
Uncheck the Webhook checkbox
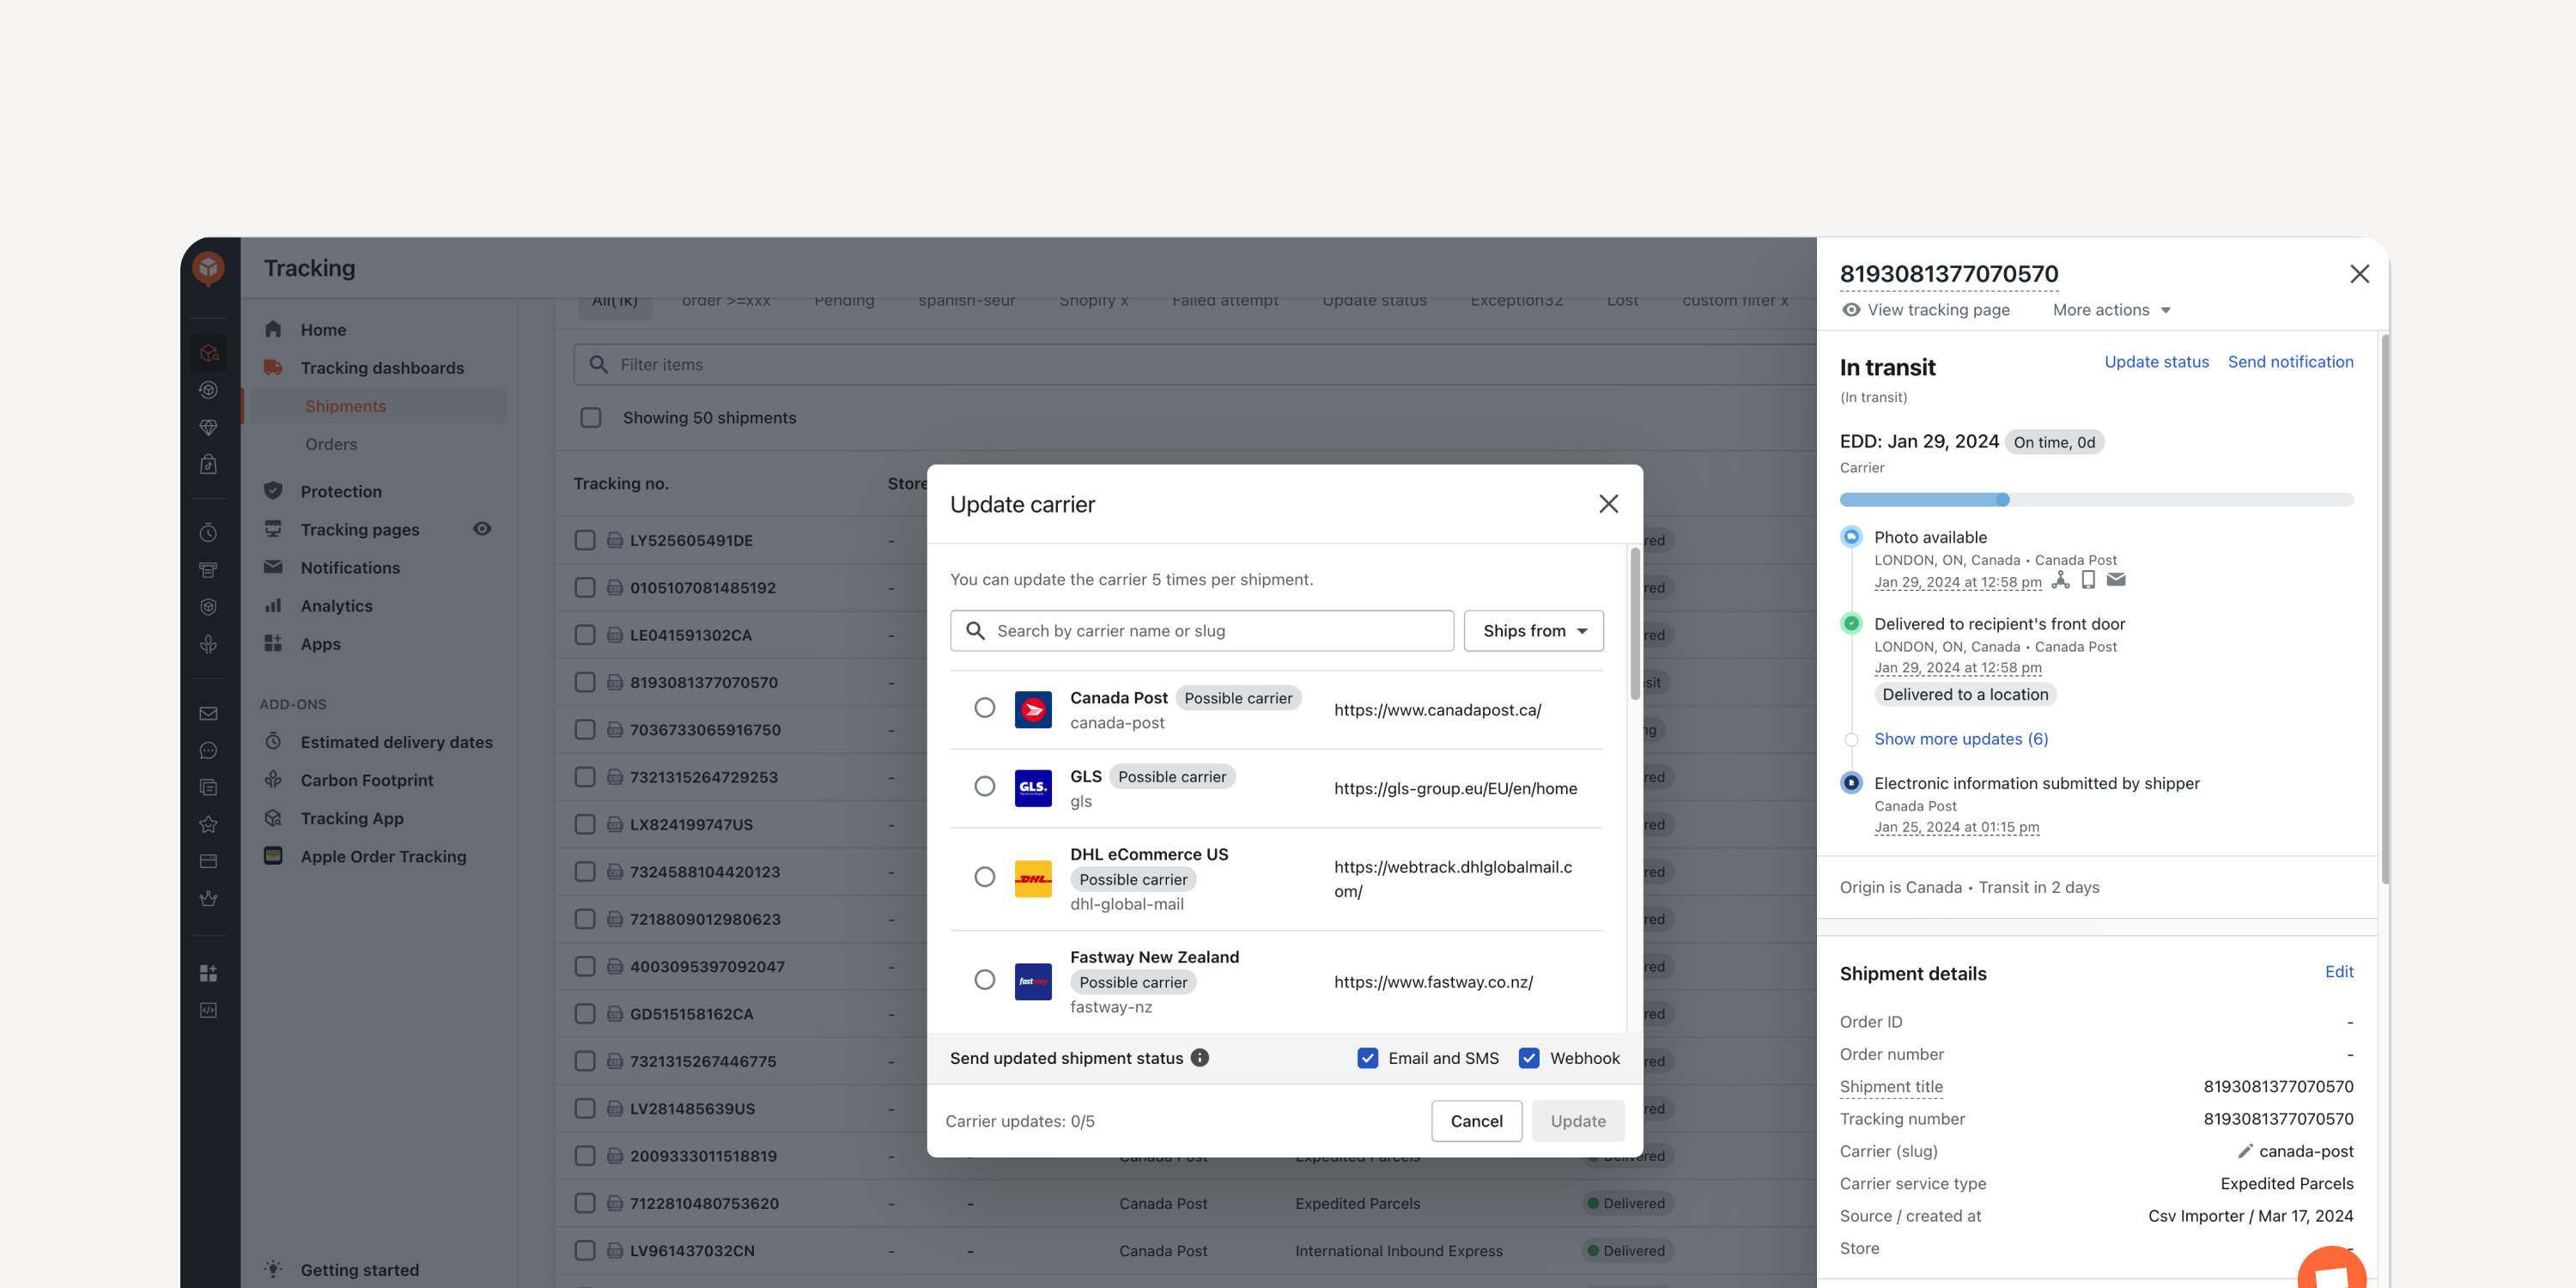coord(1528,1058)
